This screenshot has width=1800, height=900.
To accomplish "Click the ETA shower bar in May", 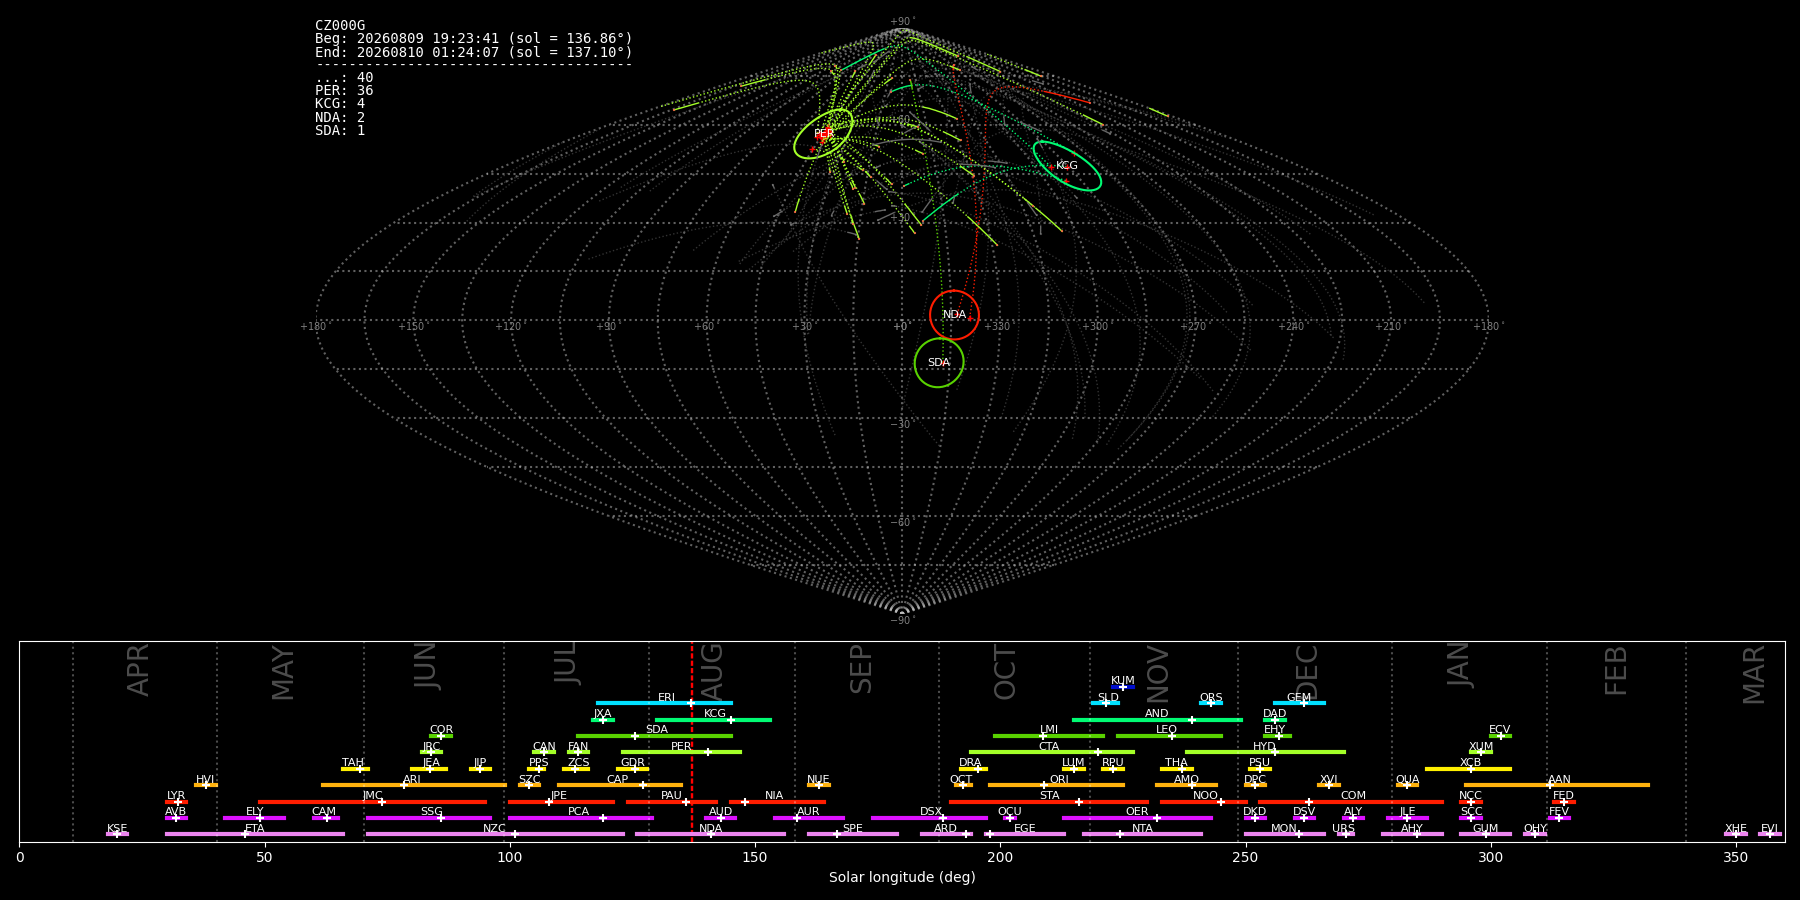I will (x=255, y=834).
